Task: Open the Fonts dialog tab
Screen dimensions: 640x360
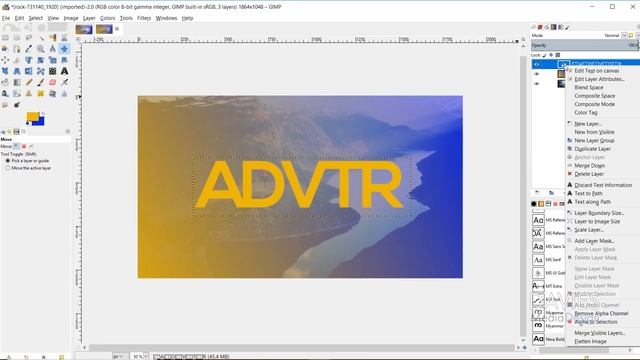Action: coord(548,203)
